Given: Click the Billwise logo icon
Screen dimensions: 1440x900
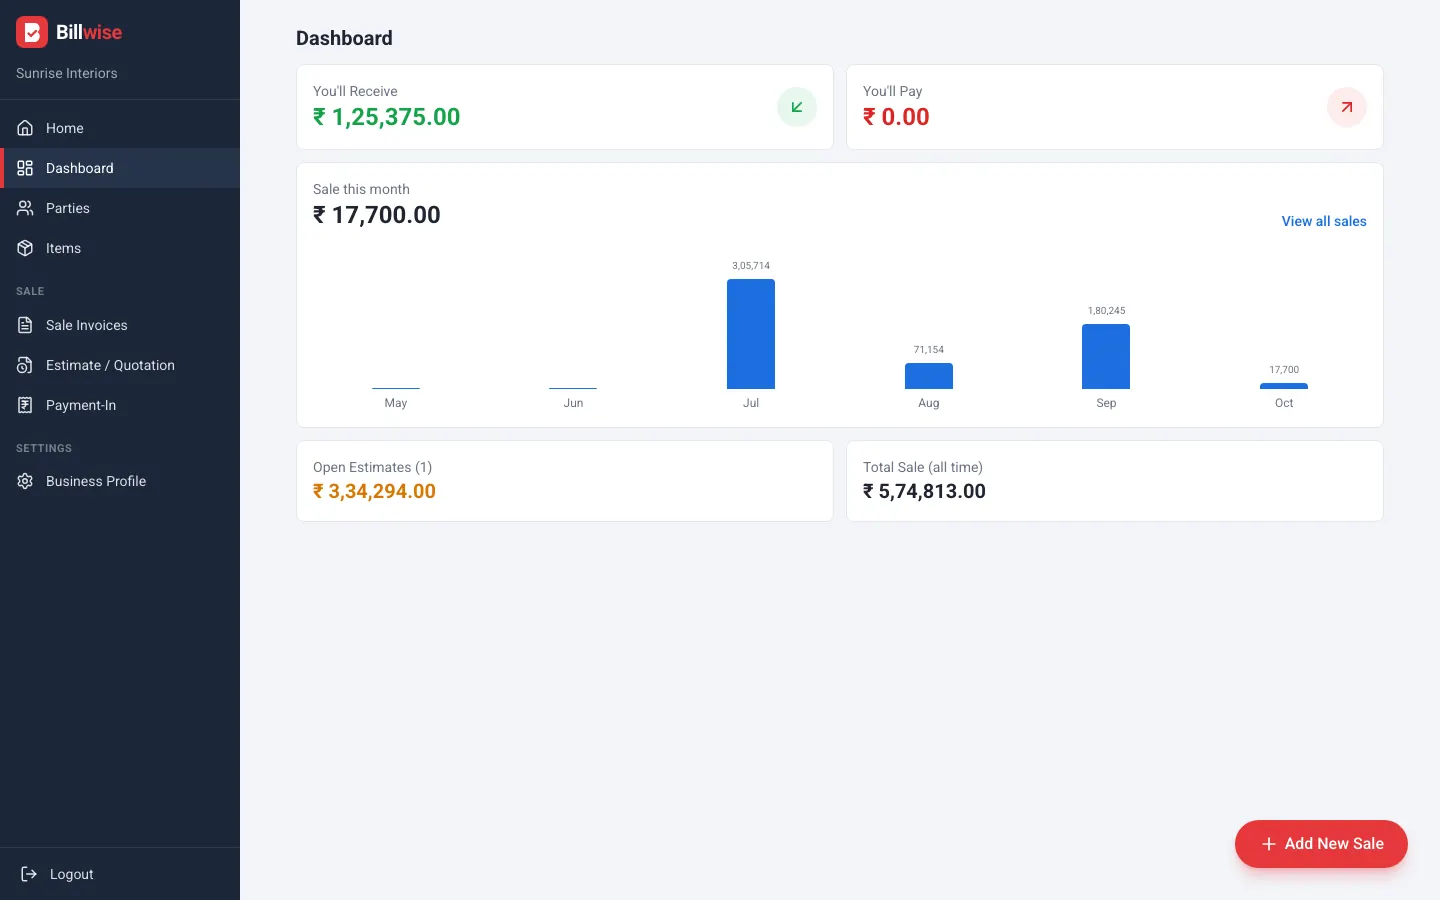Looking at the screenshot, I should point(32,32).
